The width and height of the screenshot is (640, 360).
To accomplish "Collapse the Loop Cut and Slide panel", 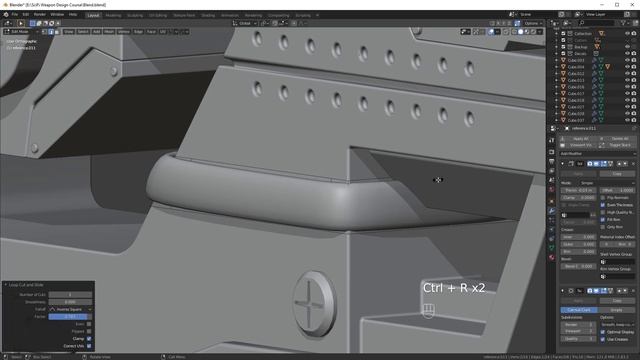I will pos(6,285).
